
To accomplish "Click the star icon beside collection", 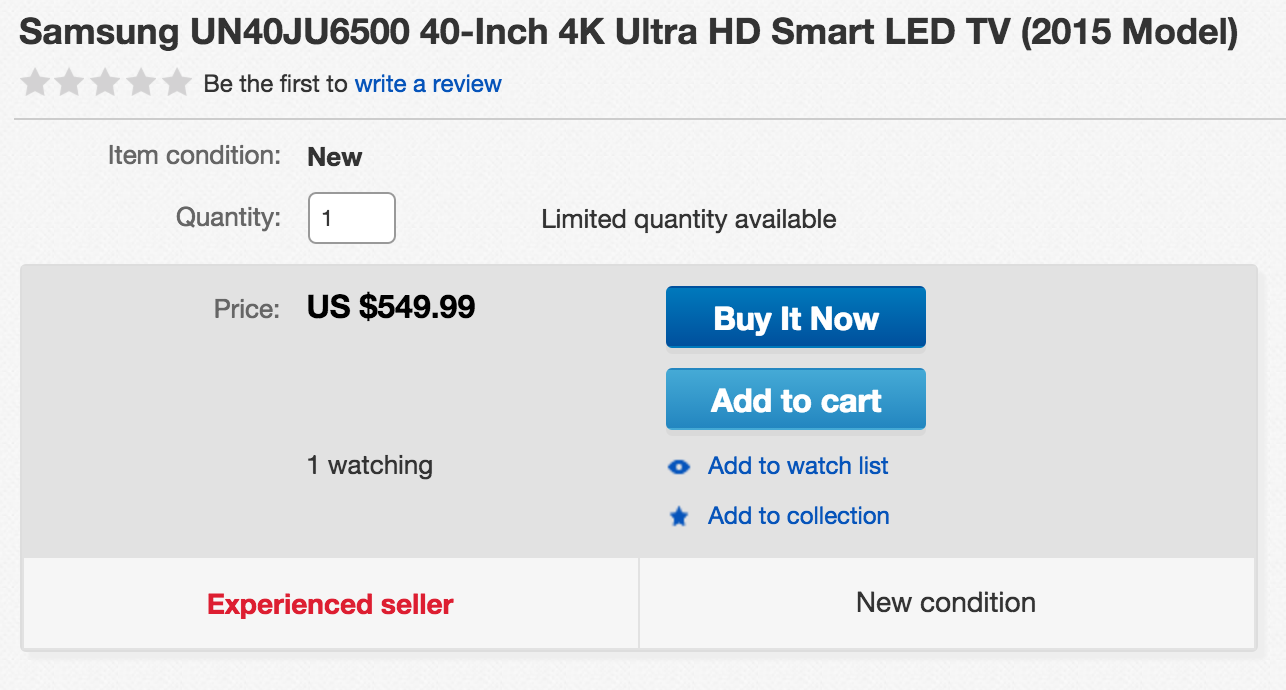I will point(679,517).
